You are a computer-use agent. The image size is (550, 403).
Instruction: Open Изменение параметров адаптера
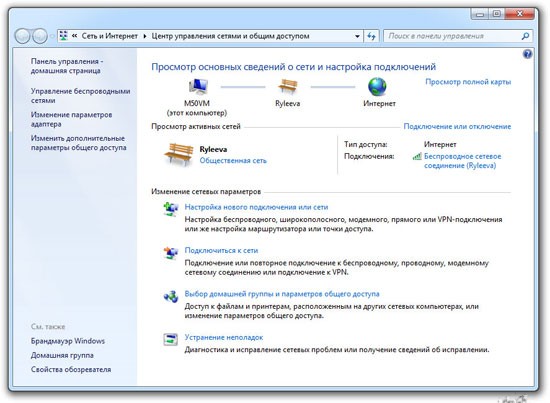click(71, 119)
